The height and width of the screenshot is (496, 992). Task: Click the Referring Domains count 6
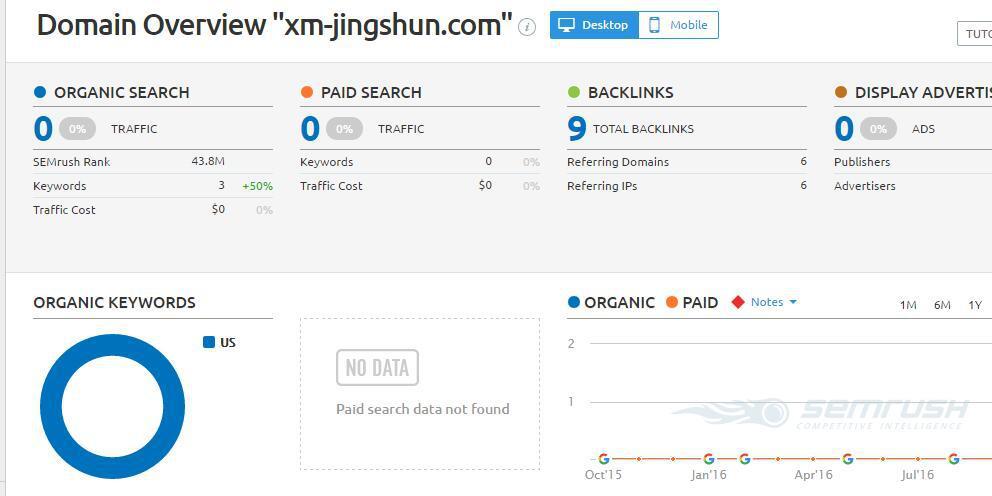[x=803, y=161]
